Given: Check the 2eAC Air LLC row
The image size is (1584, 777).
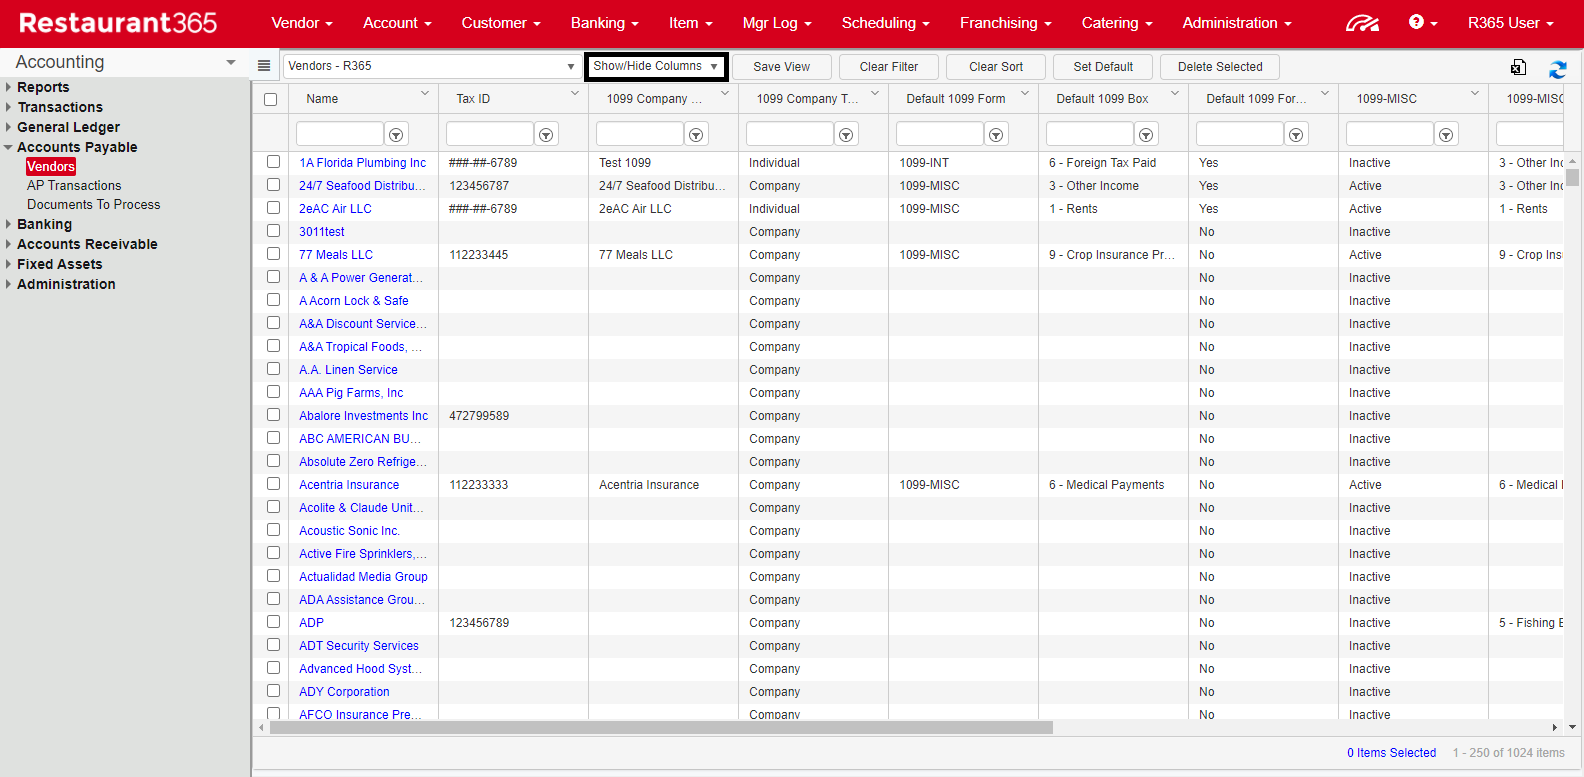Looking at the screenshot, I should tap(273, 208).
